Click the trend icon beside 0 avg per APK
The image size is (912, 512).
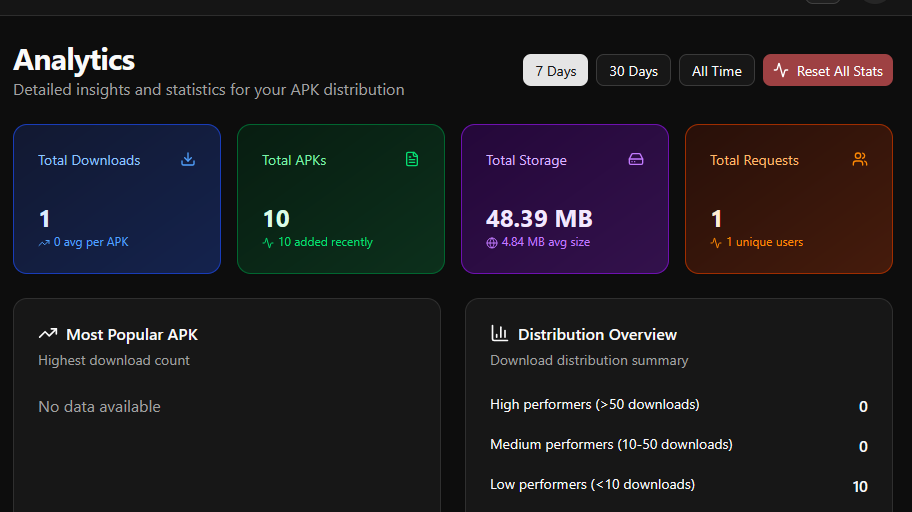click(44, 242)
